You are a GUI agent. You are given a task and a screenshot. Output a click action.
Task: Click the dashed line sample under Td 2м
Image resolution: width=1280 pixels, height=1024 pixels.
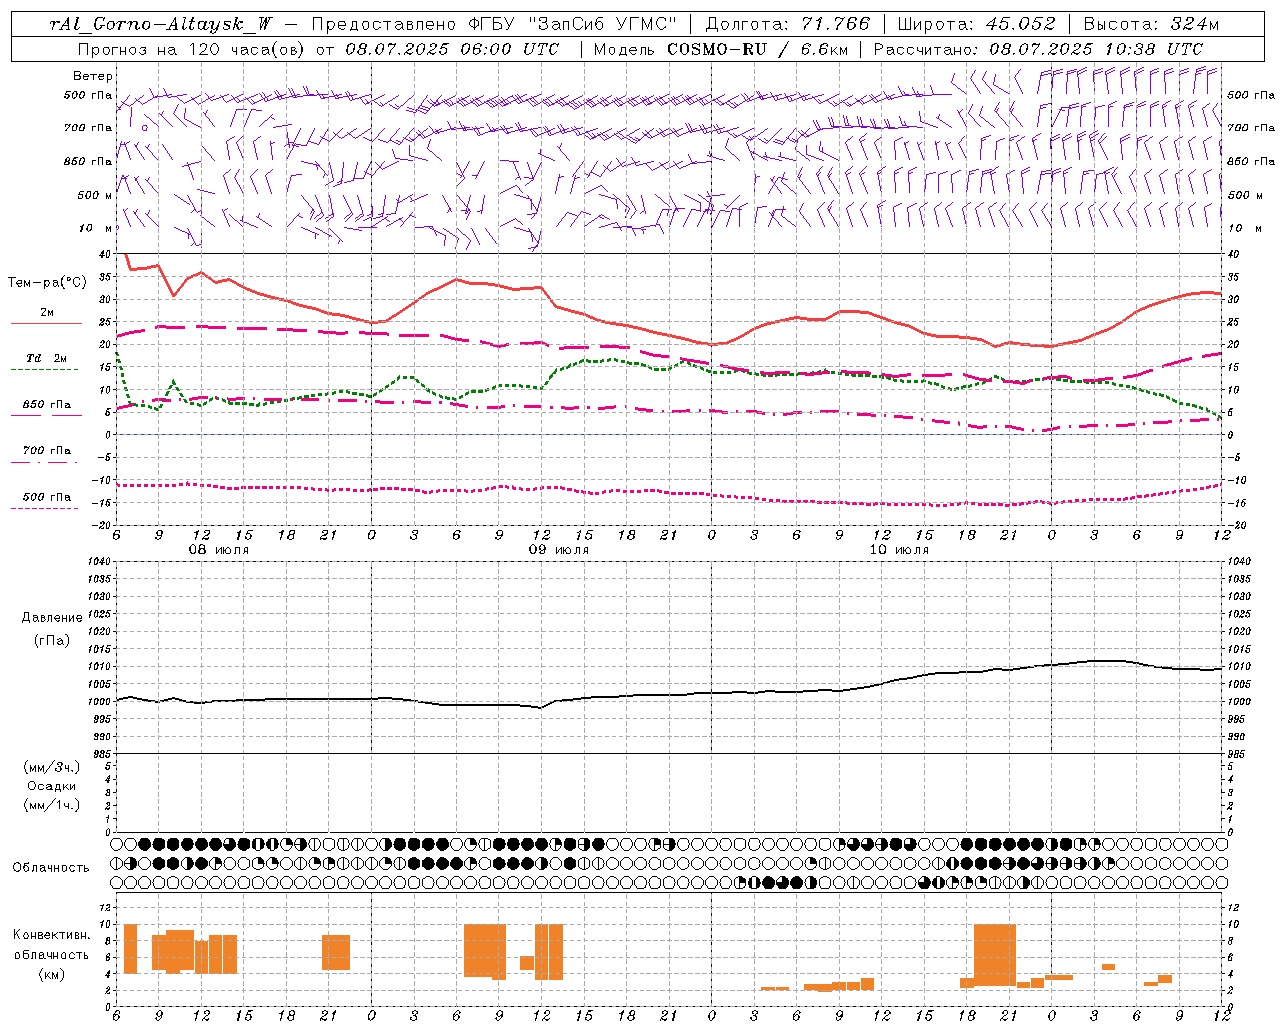click(44, 369)
